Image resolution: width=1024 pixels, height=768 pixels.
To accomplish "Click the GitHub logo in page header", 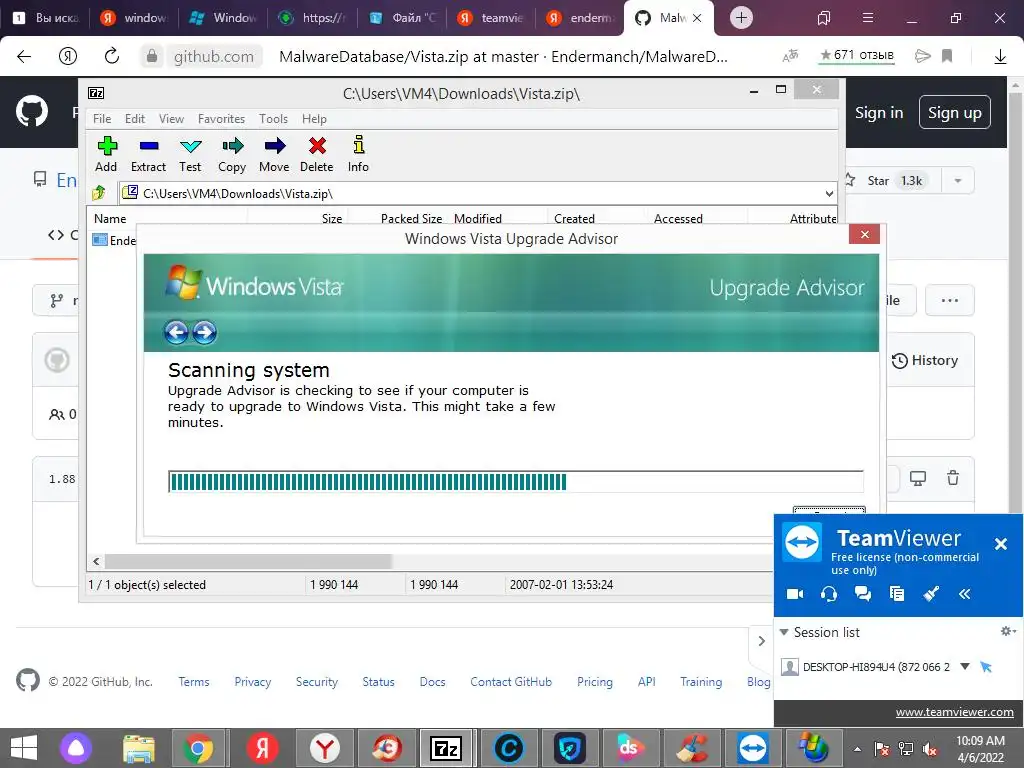I will [31, 111].
